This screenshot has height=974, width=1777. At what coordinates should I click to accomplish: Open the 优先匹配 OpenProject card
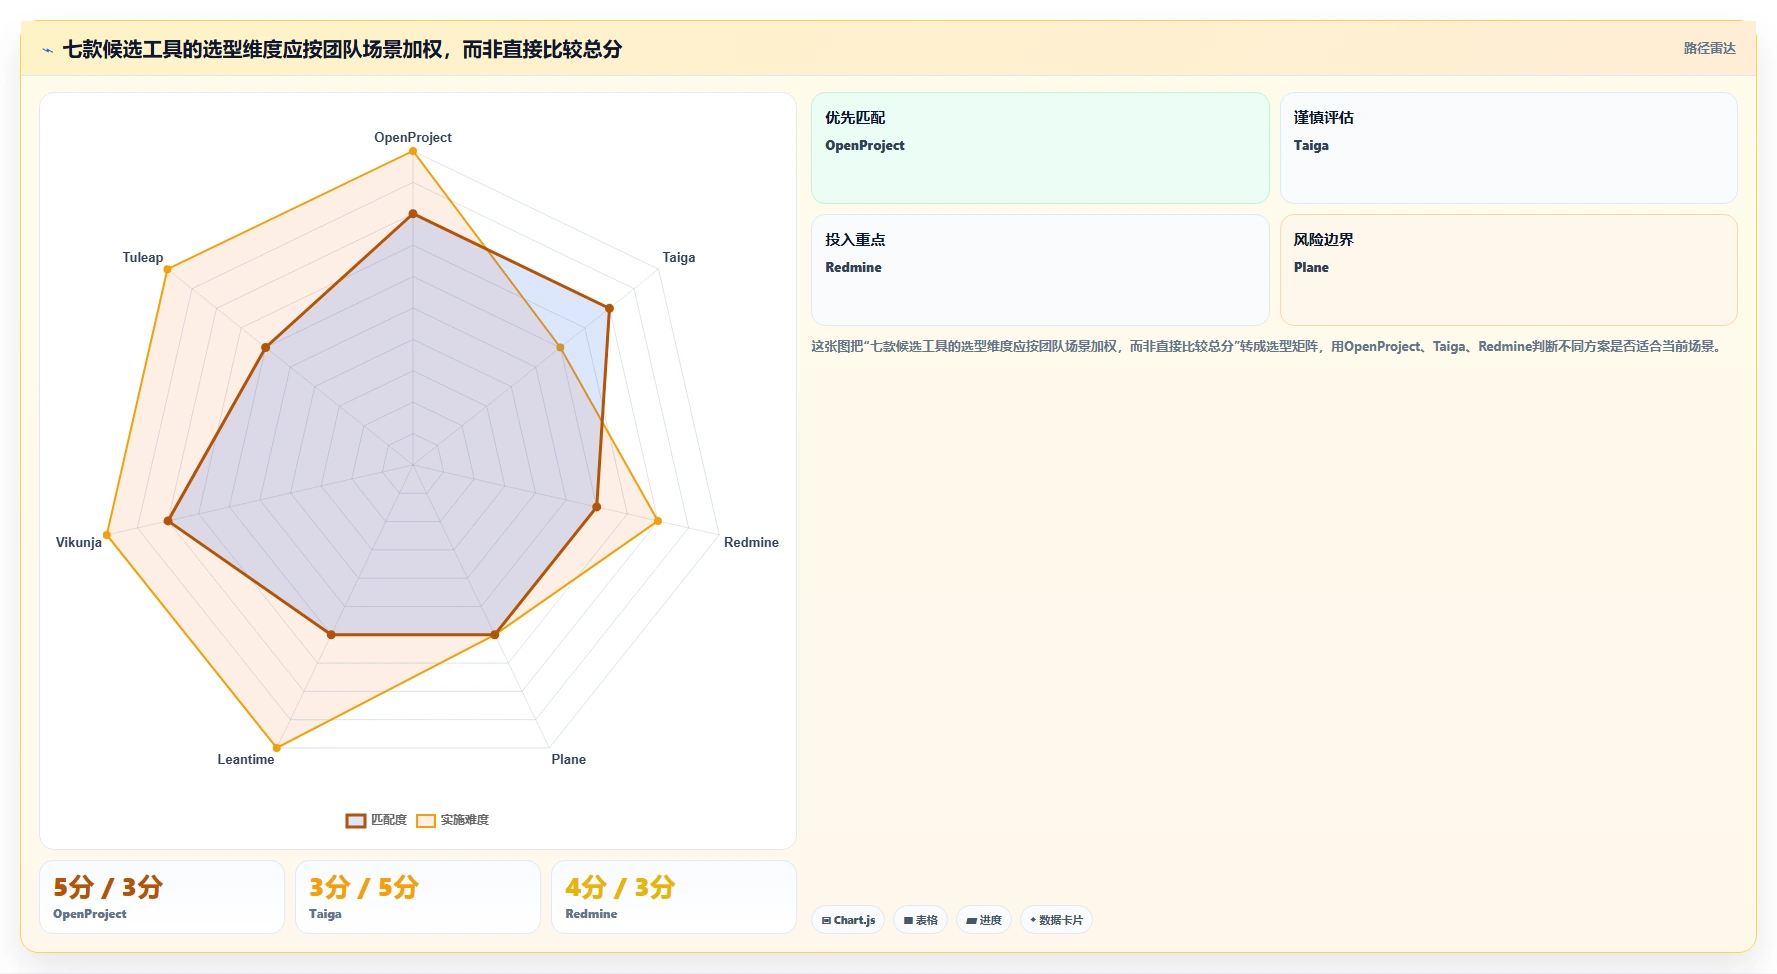pos(1040,148)
